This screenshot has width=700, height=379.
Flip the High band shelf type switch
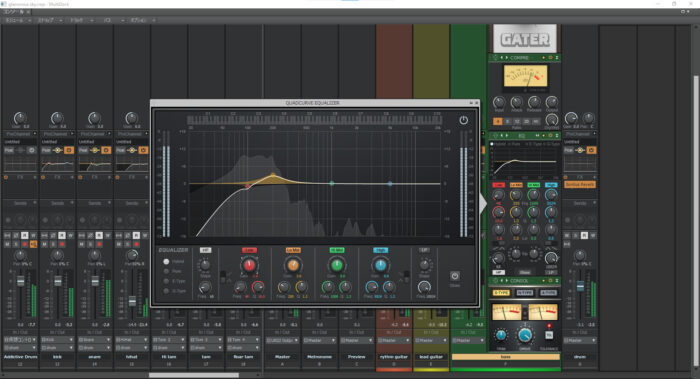(x=406, y=276)
